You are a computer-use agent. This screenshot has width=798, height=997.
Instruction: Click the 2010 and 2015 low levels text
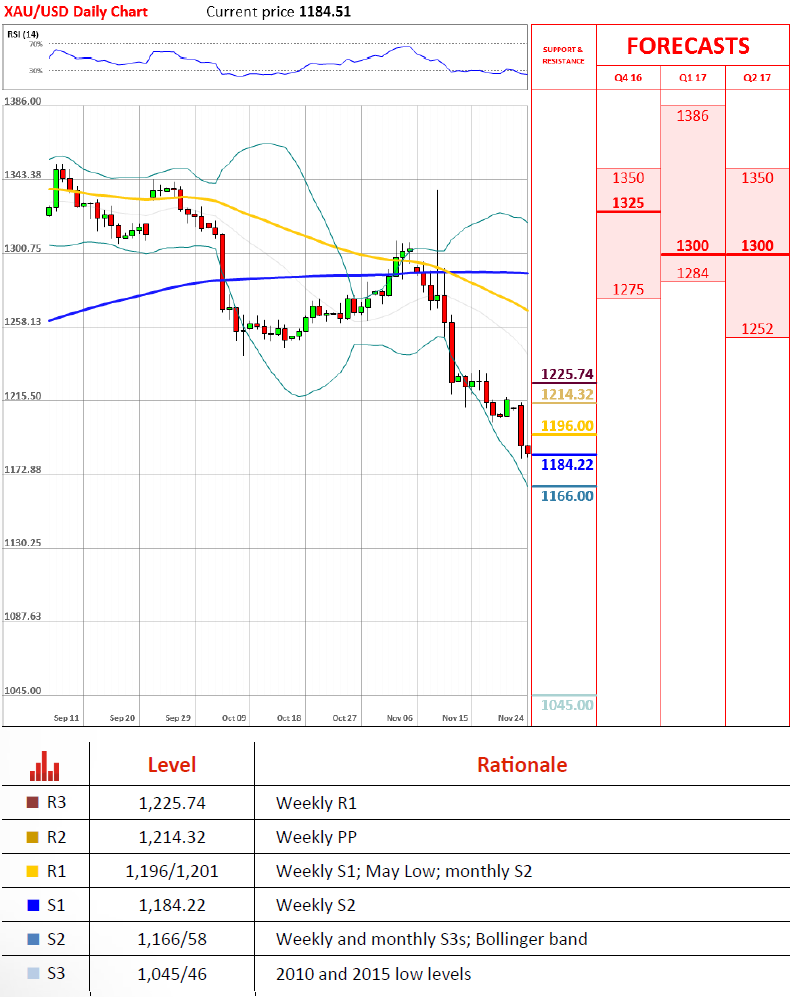click(x=373, y=974)
